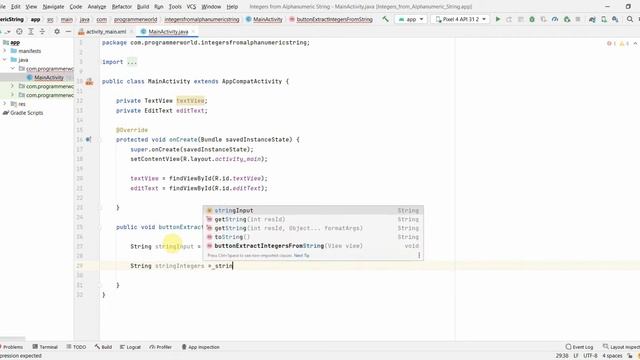Click the Apply Changes and Restart icon
Viewport: 640px width, 360px height.
tap(509, 19)
